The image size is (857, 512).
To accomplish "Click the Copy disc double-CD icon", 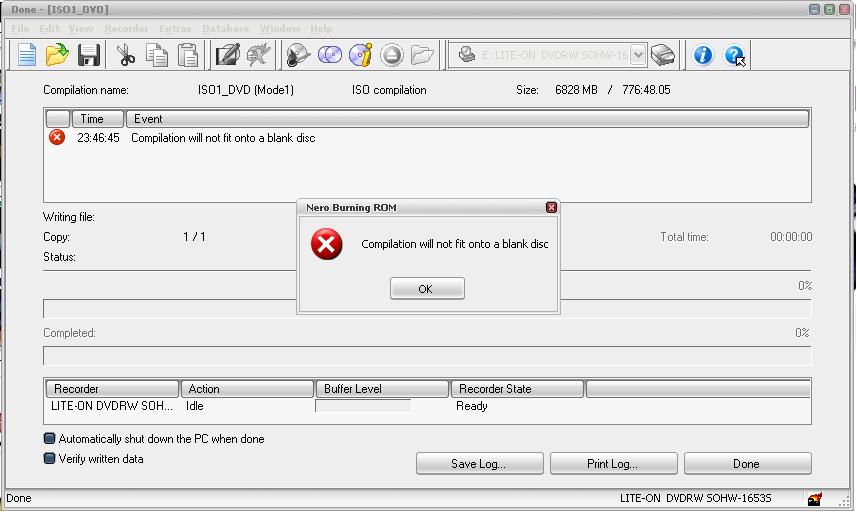I will click(330, 55).
